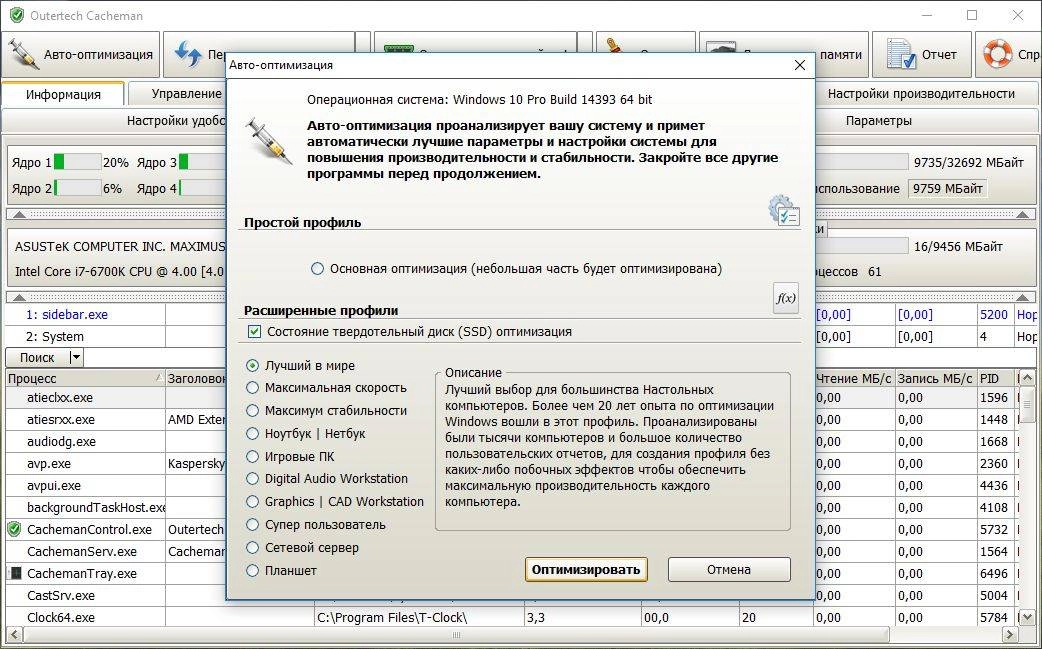Click the f(x) function button
Image resolution: width=1042 pixels, height=649 pixels.
coord(785,298)
